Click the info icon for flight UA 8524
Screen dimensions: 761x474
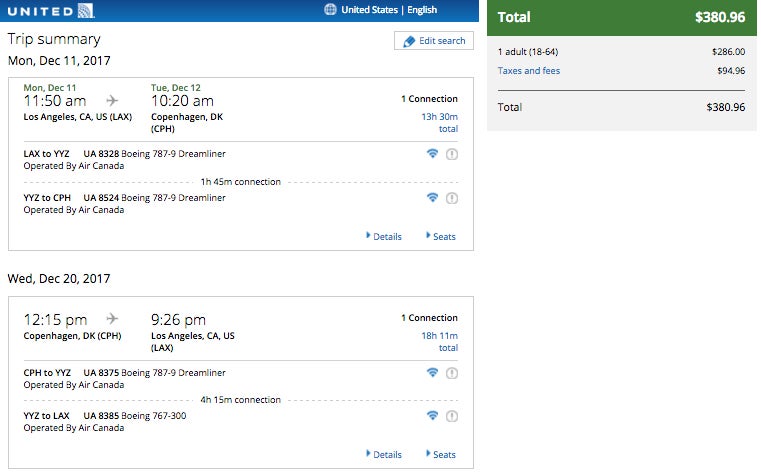click(x=452, y=198)
